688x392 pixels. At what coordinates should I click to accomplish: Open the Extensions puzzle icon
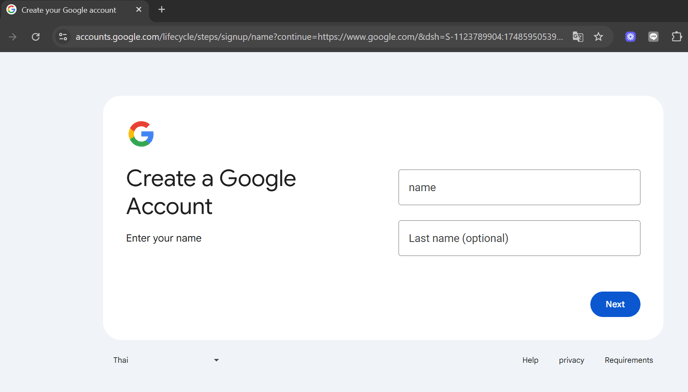[677, 37]
